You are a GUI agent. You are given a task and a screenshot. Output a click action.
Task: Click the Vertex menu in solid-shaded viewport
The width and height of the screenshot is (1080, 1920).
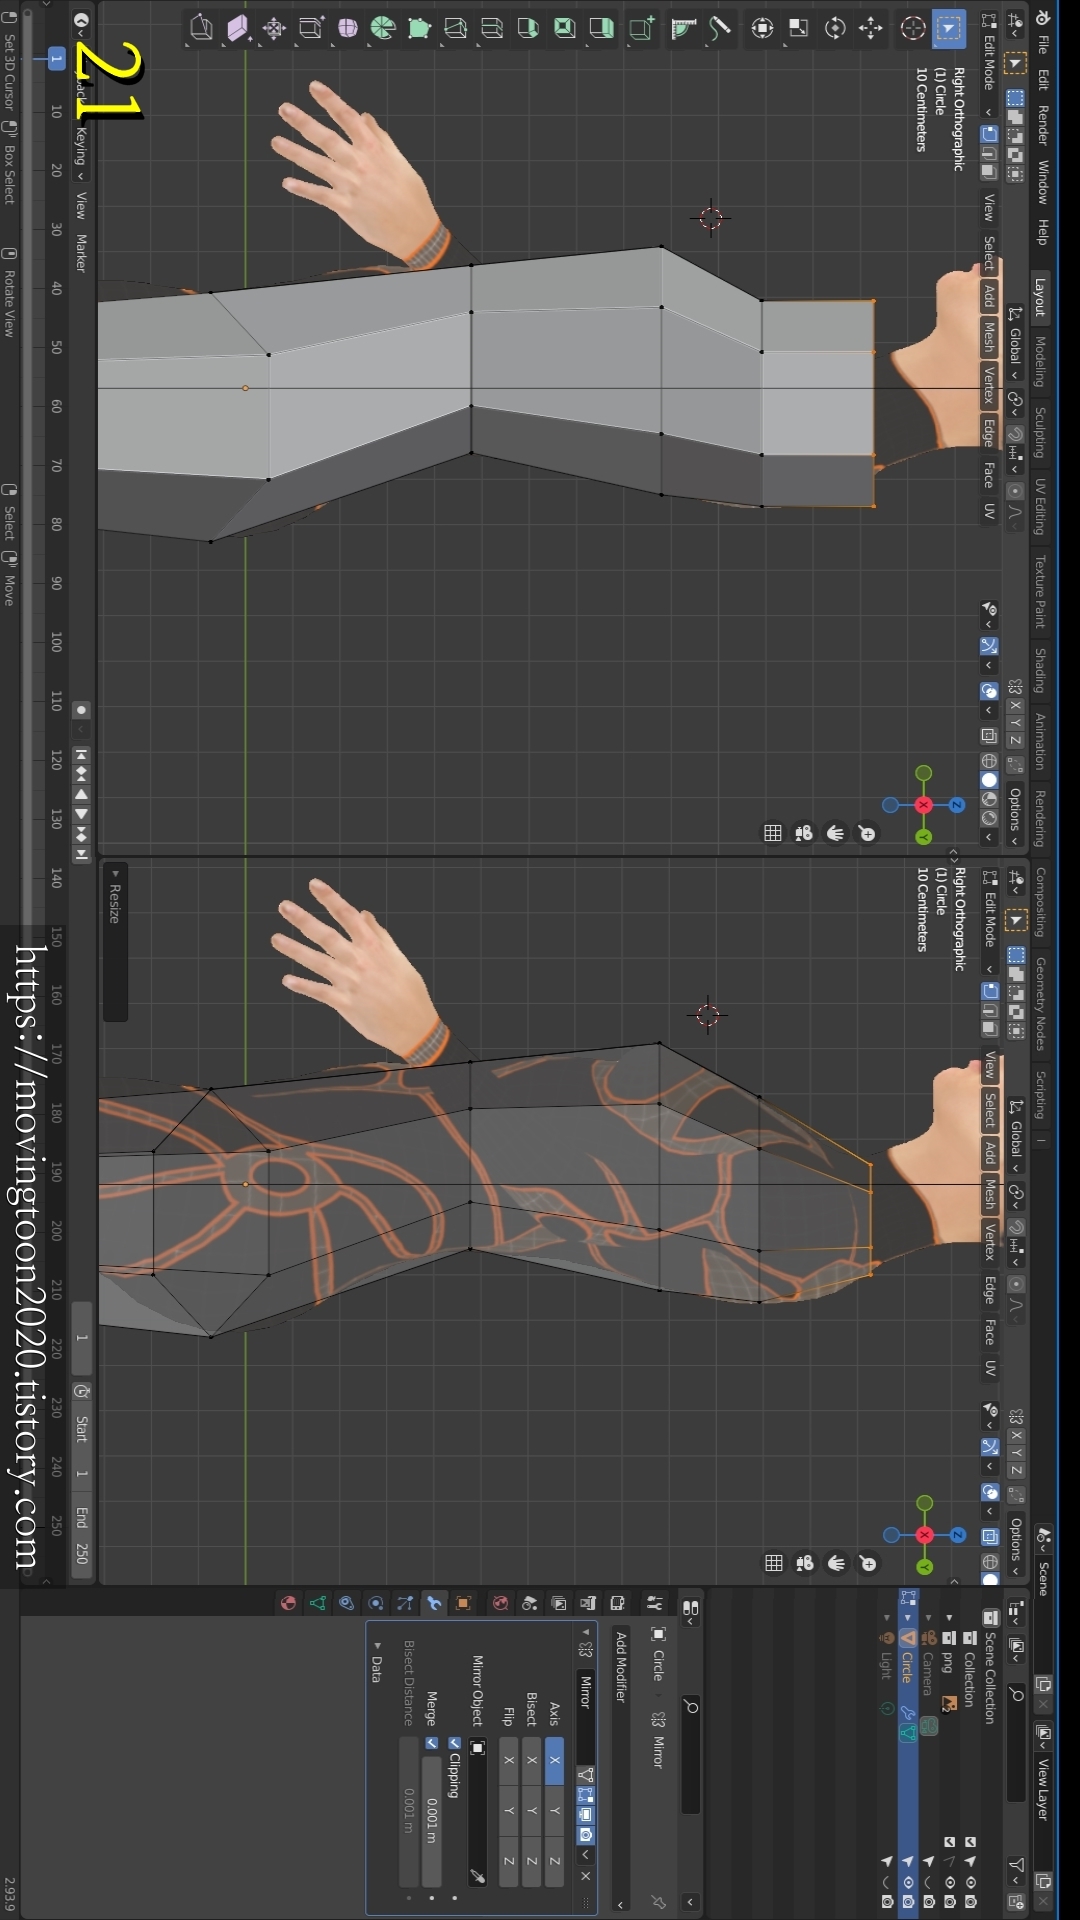pos(989,385)
